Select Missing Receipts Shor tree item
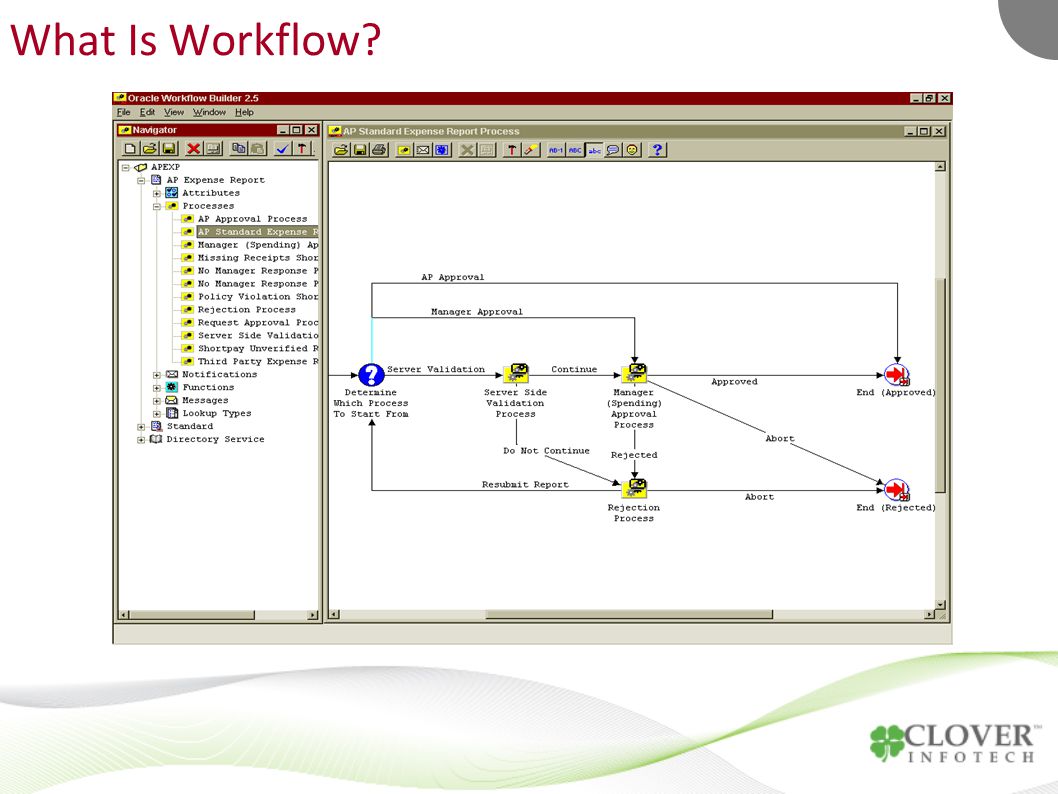This screenshot has width=1058, height=794. [258, 258]
